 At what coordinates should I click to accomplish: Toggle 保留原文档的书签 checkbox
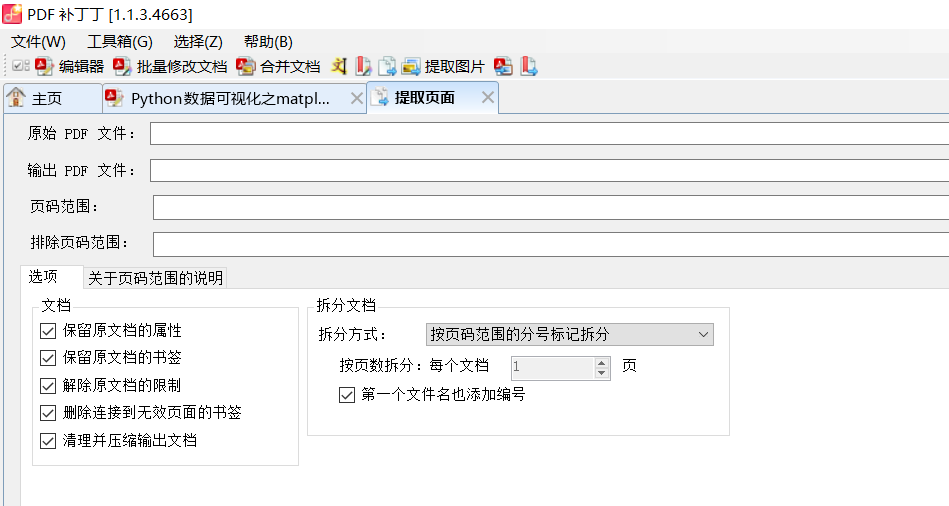tap(48, 358)
